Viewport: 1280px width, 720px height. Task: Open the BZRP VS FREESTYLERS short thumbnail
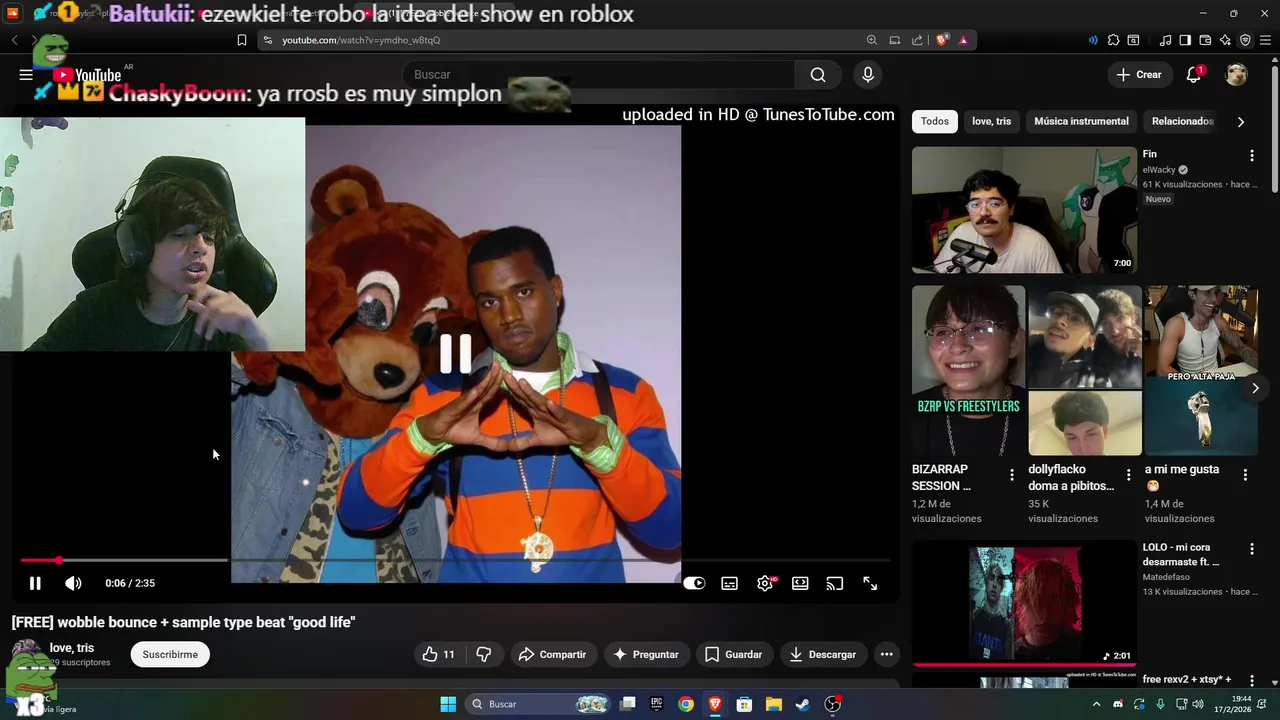click(x=968, y=371)
